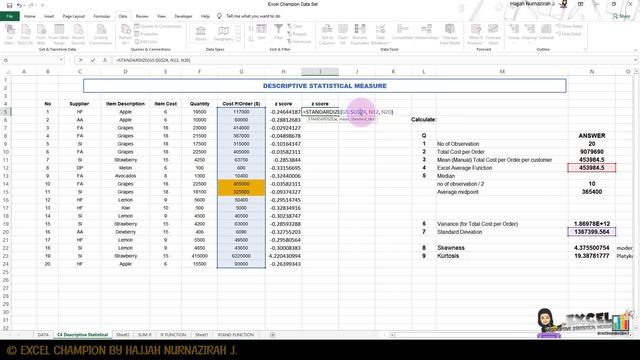Click Forecast Sheet icon
The height and width of the screenshot is (360, 640).
[x=493, y=34]
